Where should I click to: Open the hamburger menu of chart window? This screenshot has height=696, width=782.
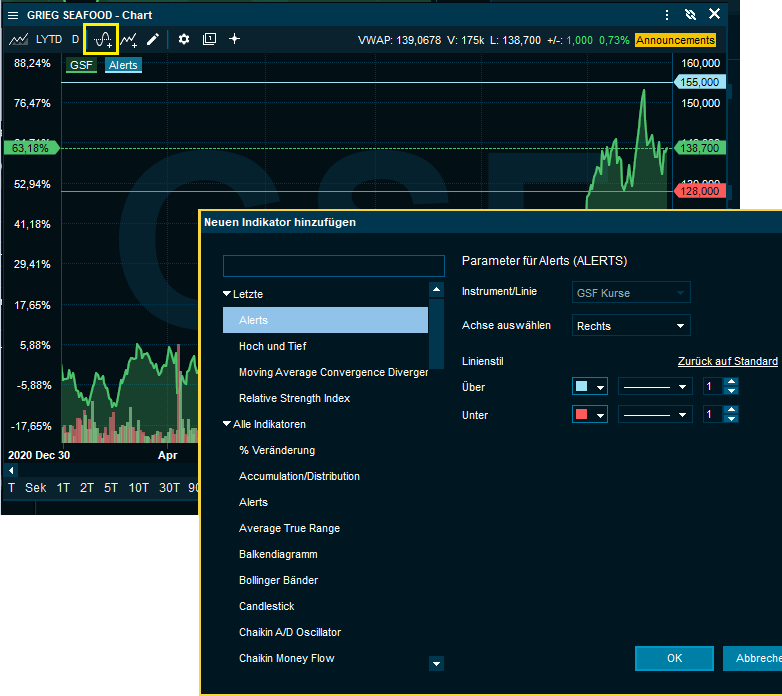13,14
